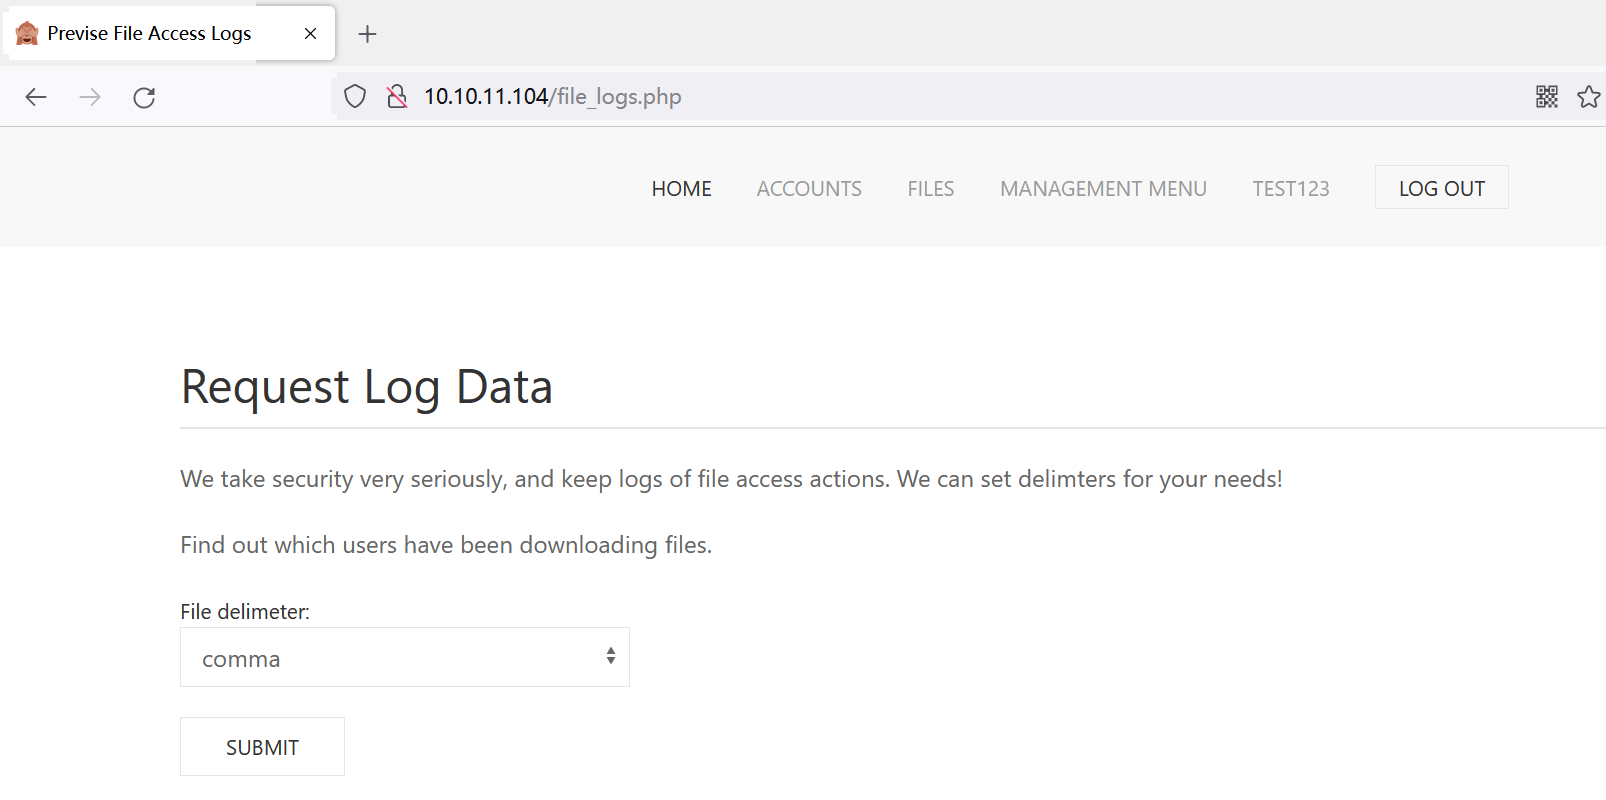Click the Previse favicon on the tab
Image resolution: width=1606 pixels, height=800 pixels.
27,34
